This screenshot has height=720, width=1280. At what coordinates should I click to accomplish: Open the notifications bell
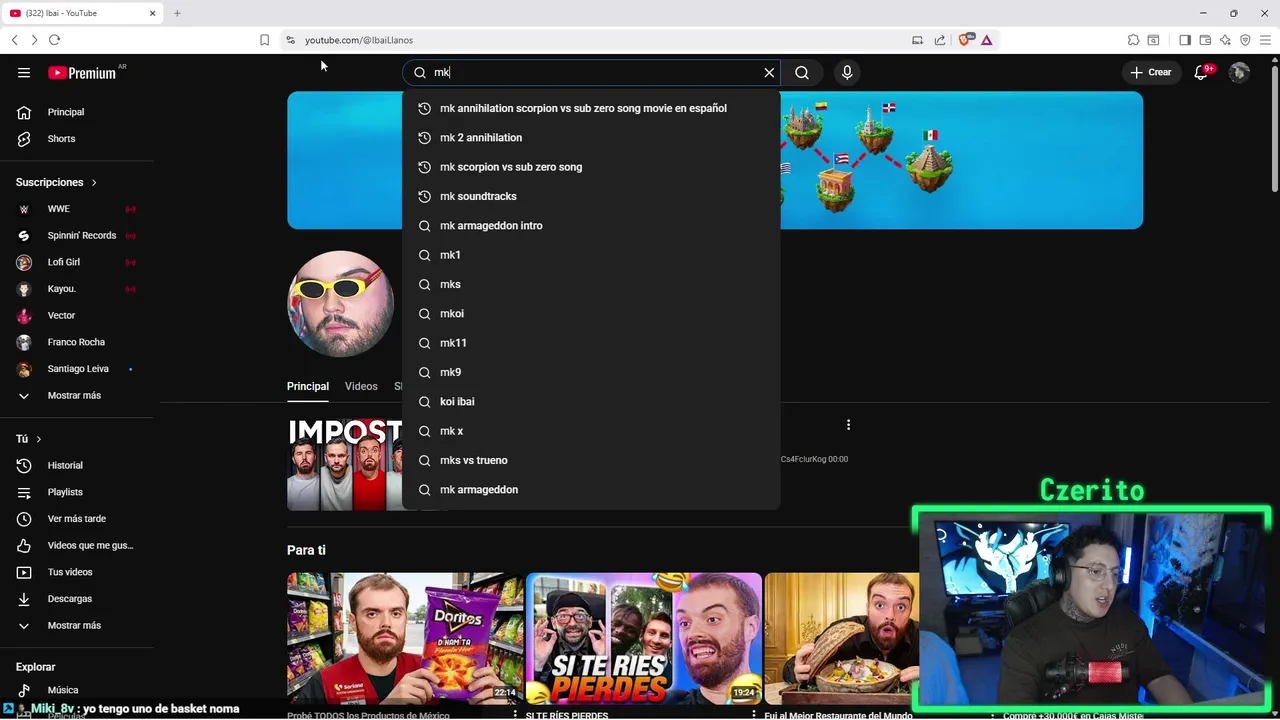tap(1201, 72)
